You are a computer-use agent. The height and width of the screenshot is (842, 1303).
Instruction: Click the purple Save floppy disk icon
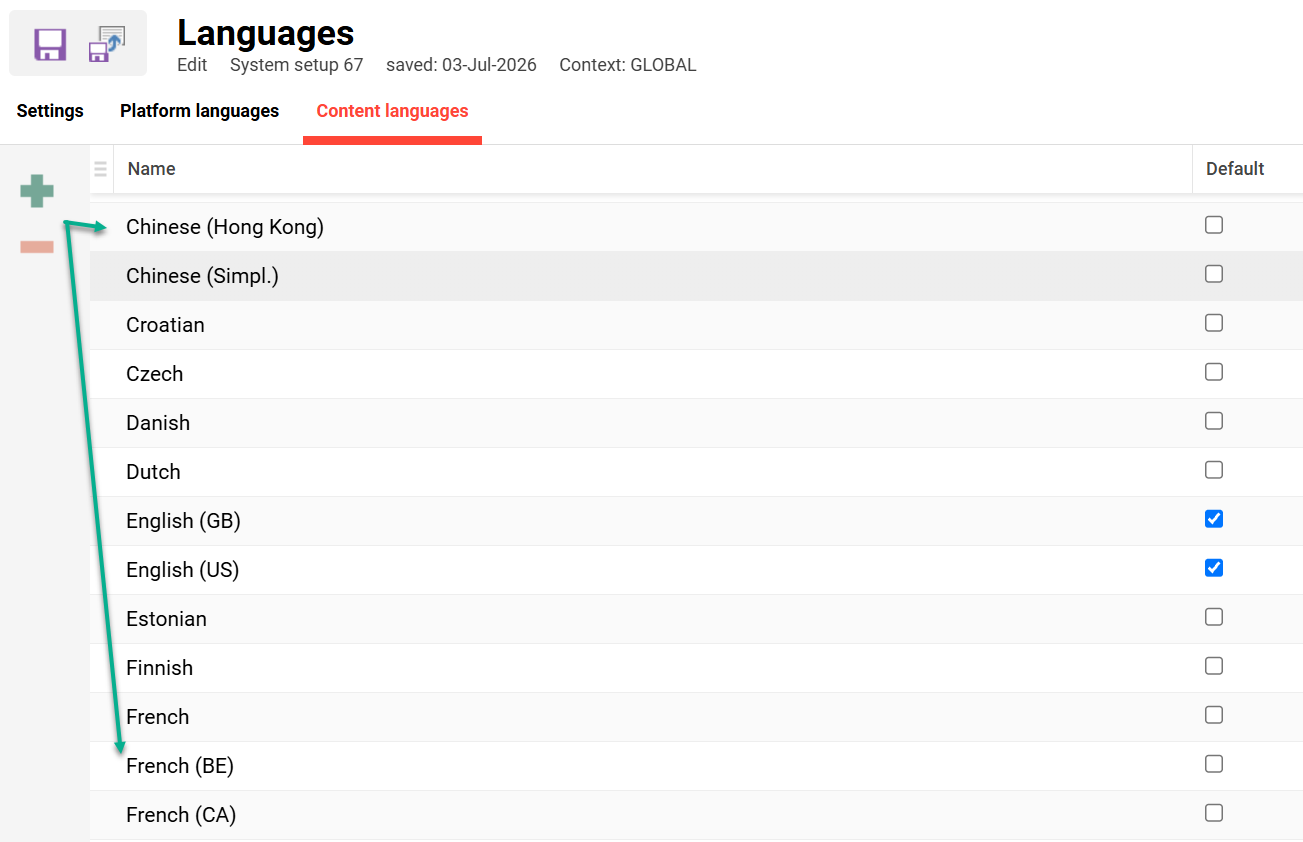[50, 45]
